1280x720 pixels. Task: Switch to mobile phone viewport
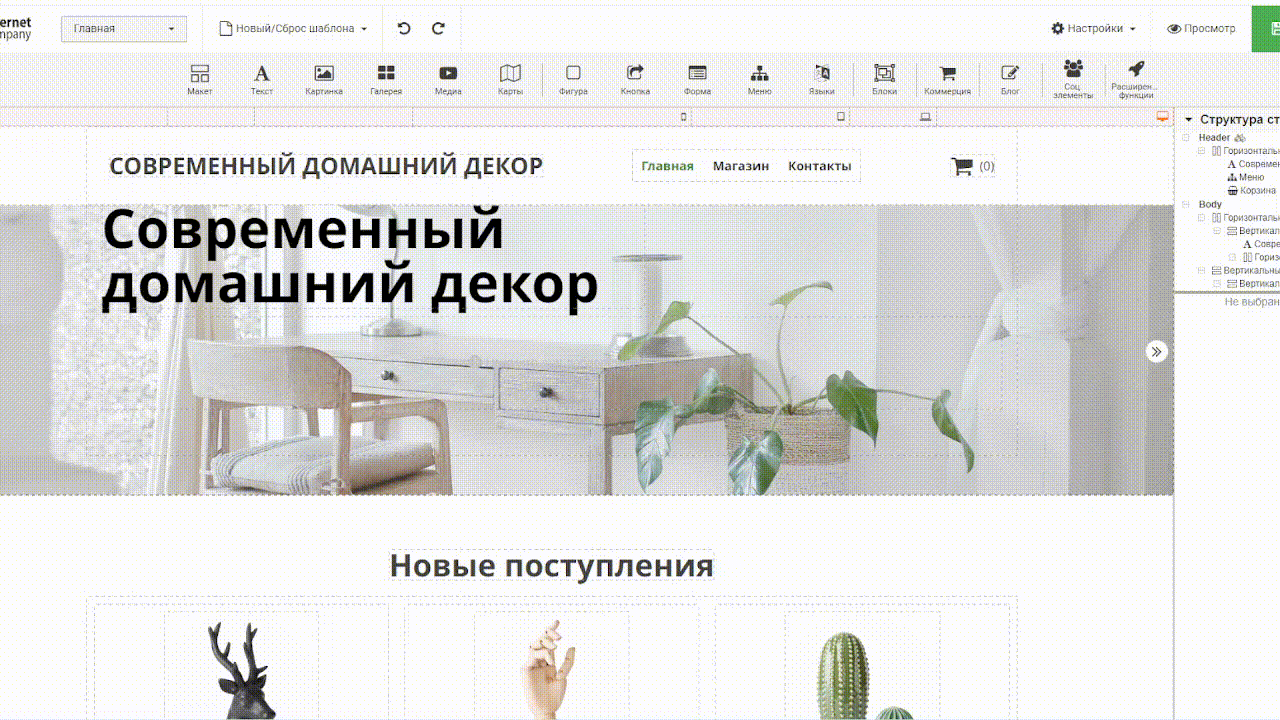[x=684, y=117]
